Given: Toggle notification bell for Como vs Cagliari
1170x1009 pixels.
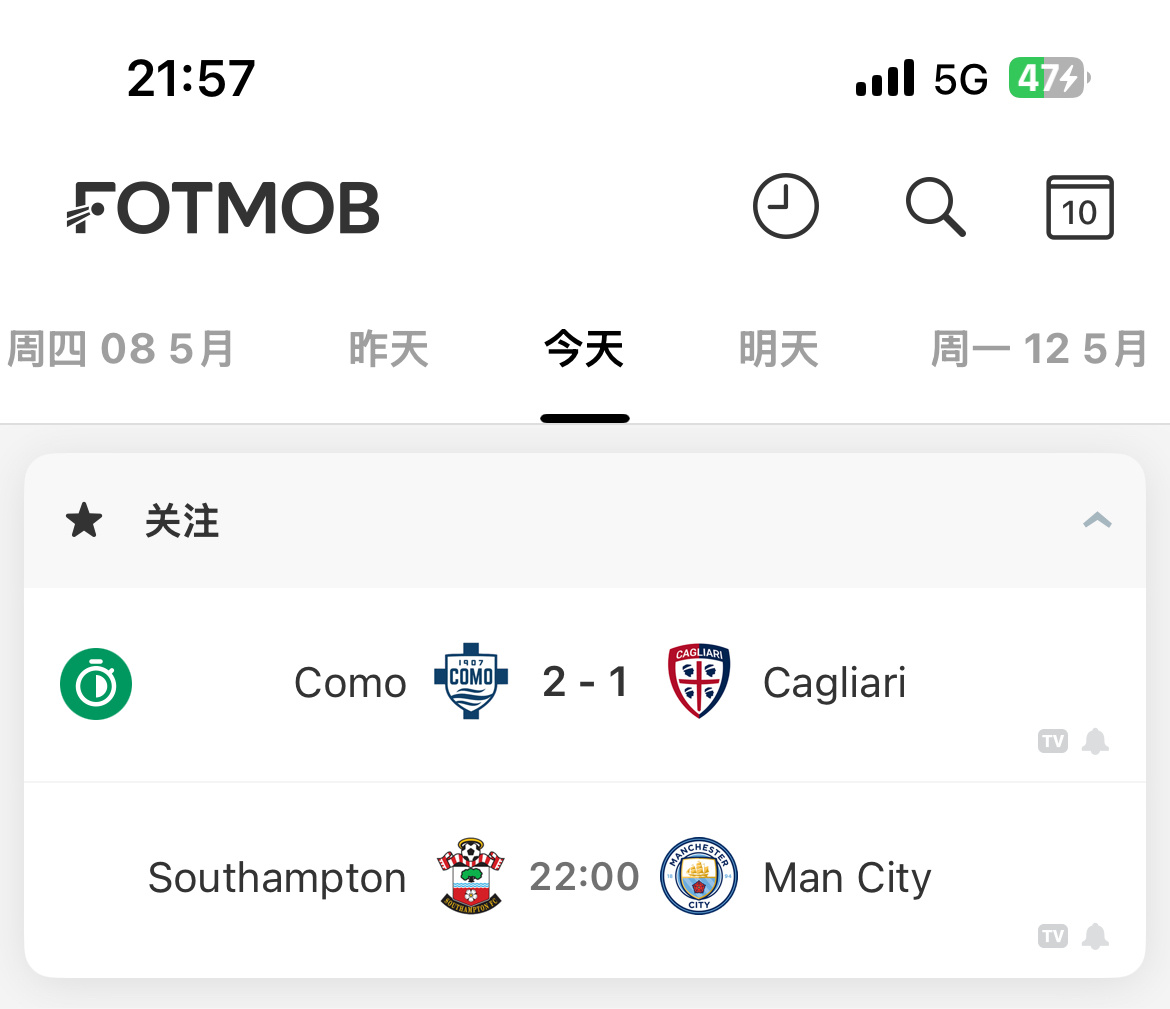Looking at the screenshot, I should coord(1095,741).
